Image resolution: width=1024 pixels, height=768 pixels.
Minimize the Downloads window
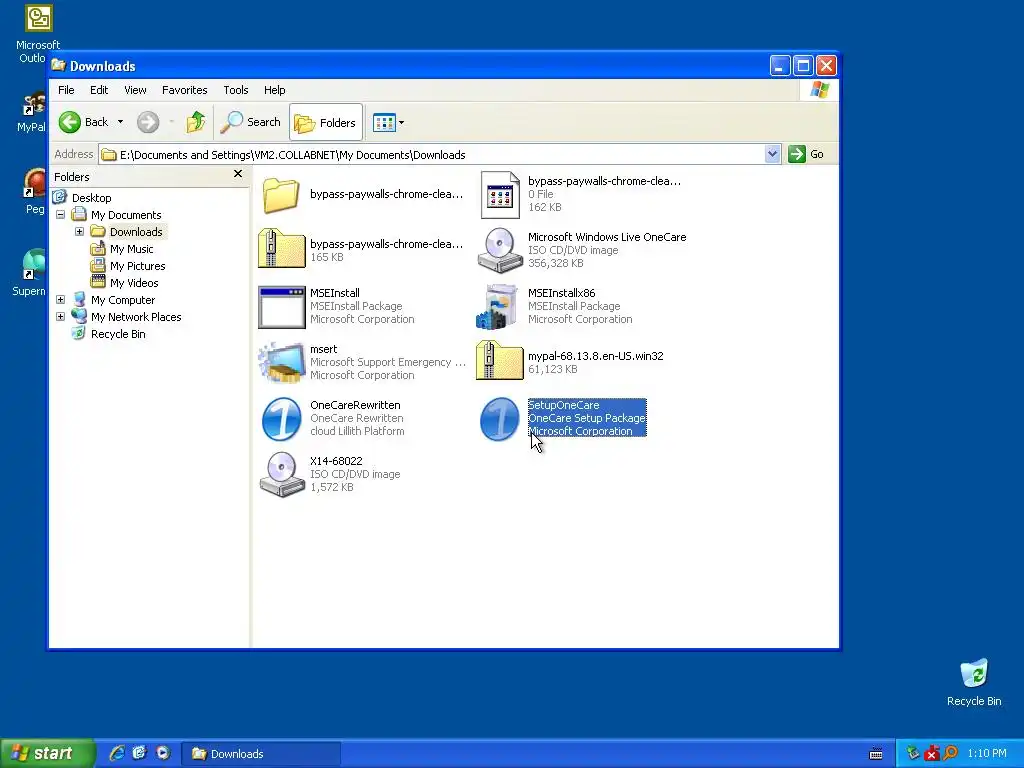click(780, 65)
